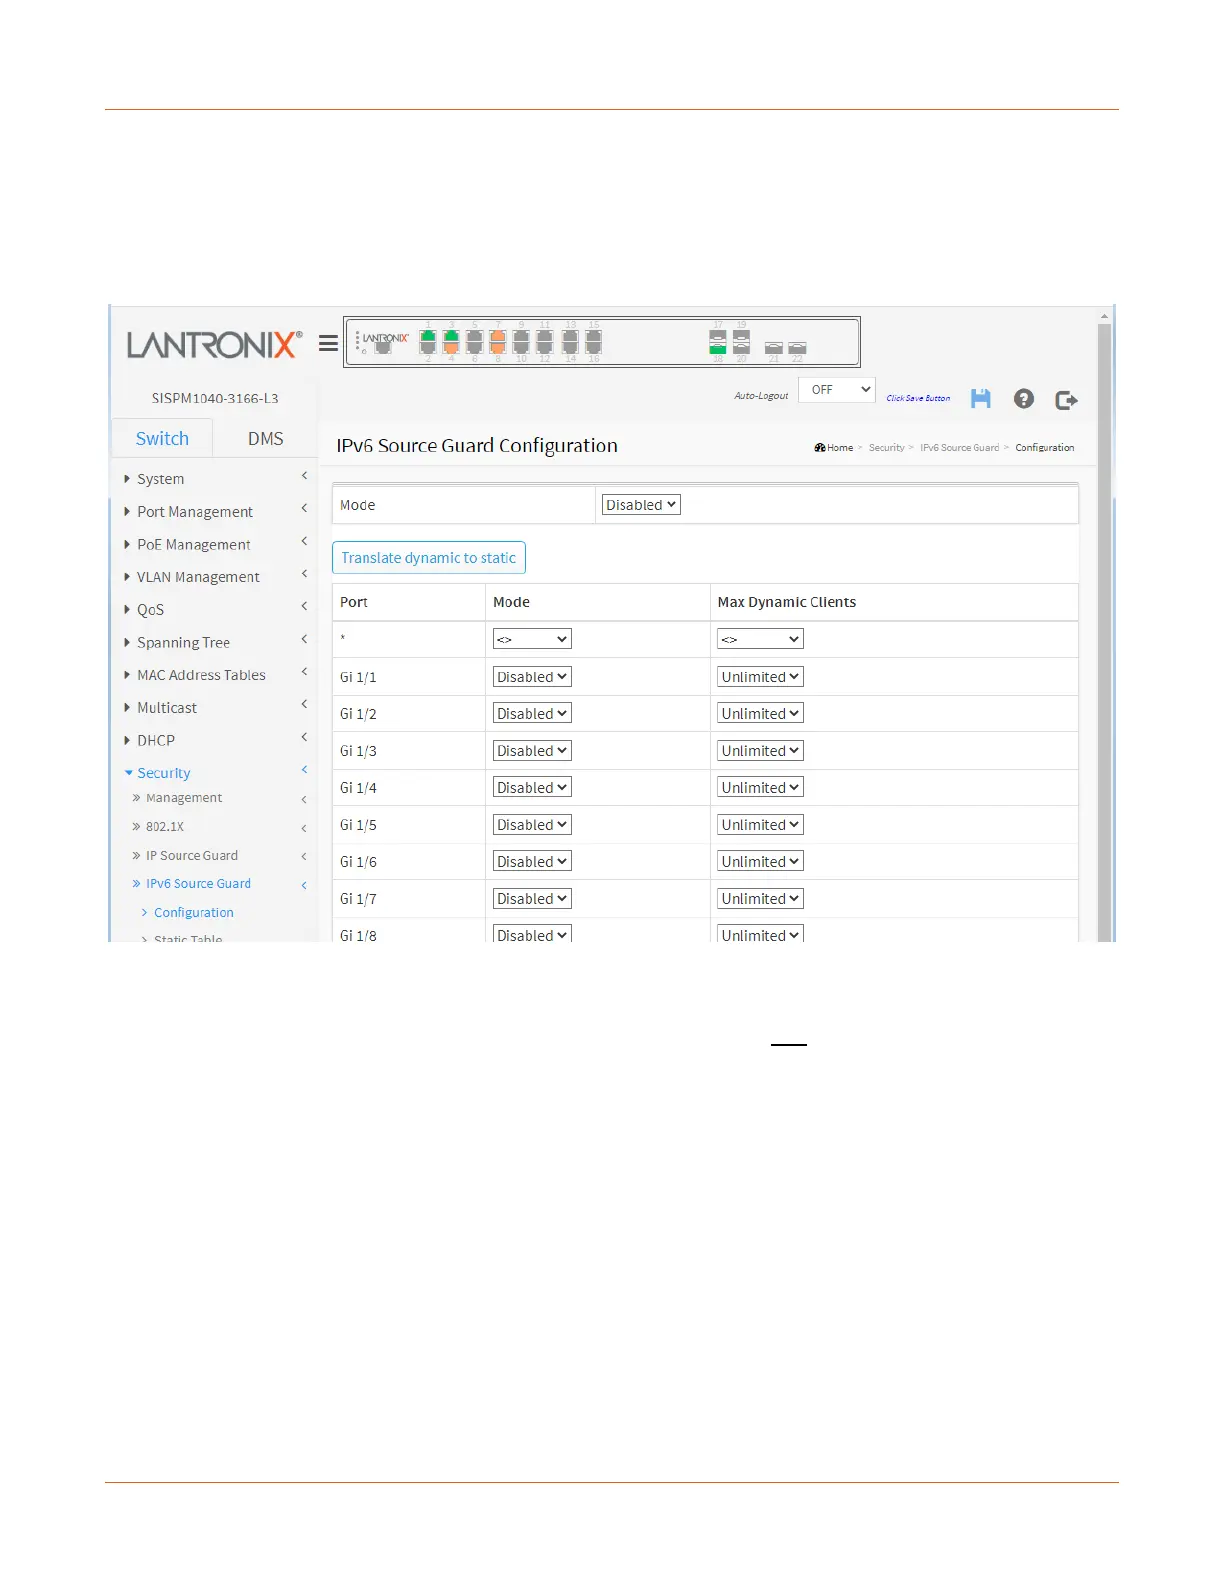Viewport: 1224px width, 1584px height.
Task: Open Gi 1/6 Max Dynamic Clients dropdown
Action: tap(760, 862)
